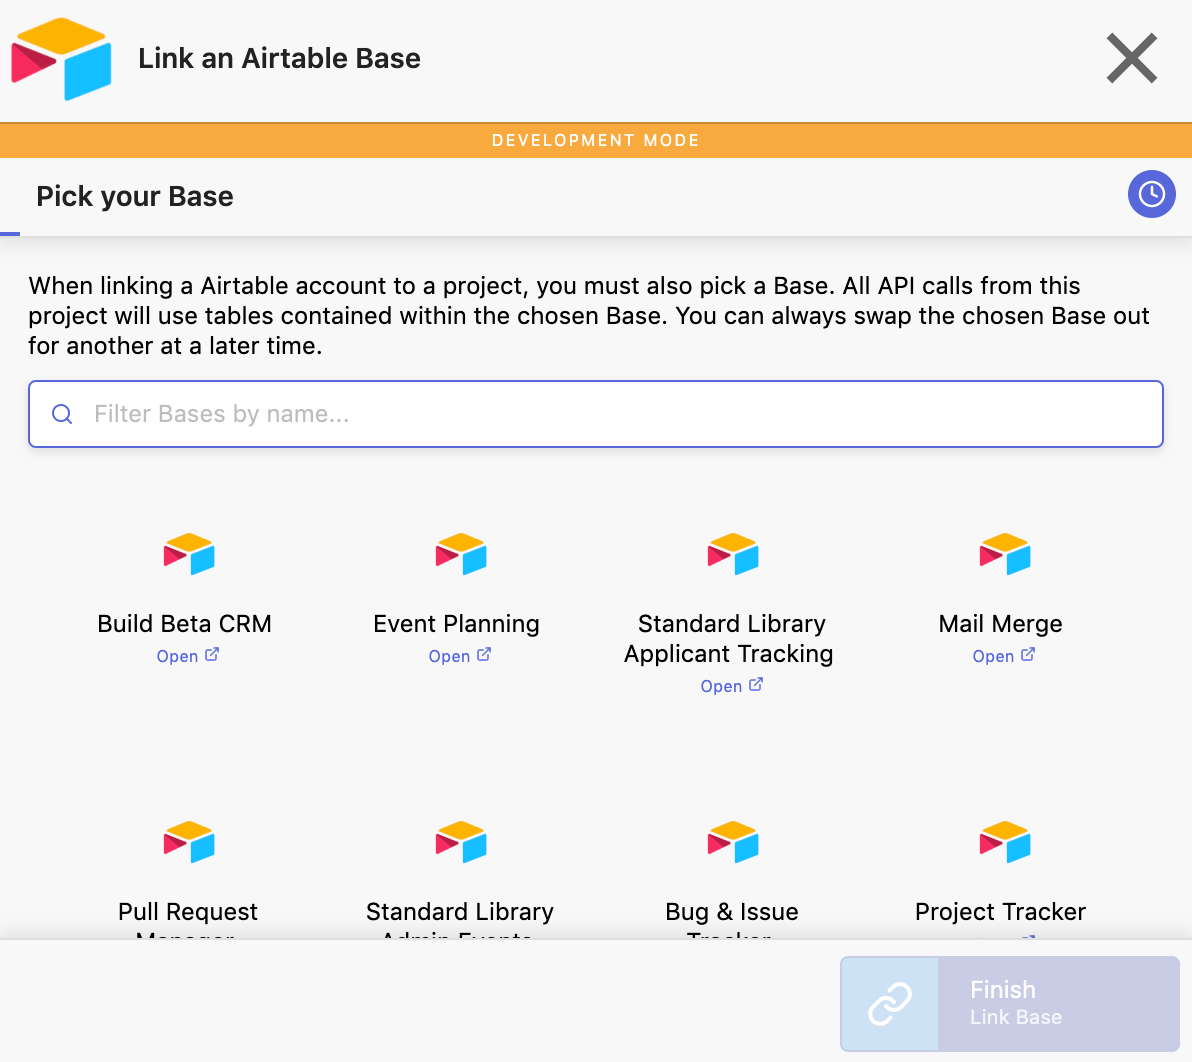1192x1062 pixels.
Task: Select the Pull Request Manager base icon
Action: point(189,842)
